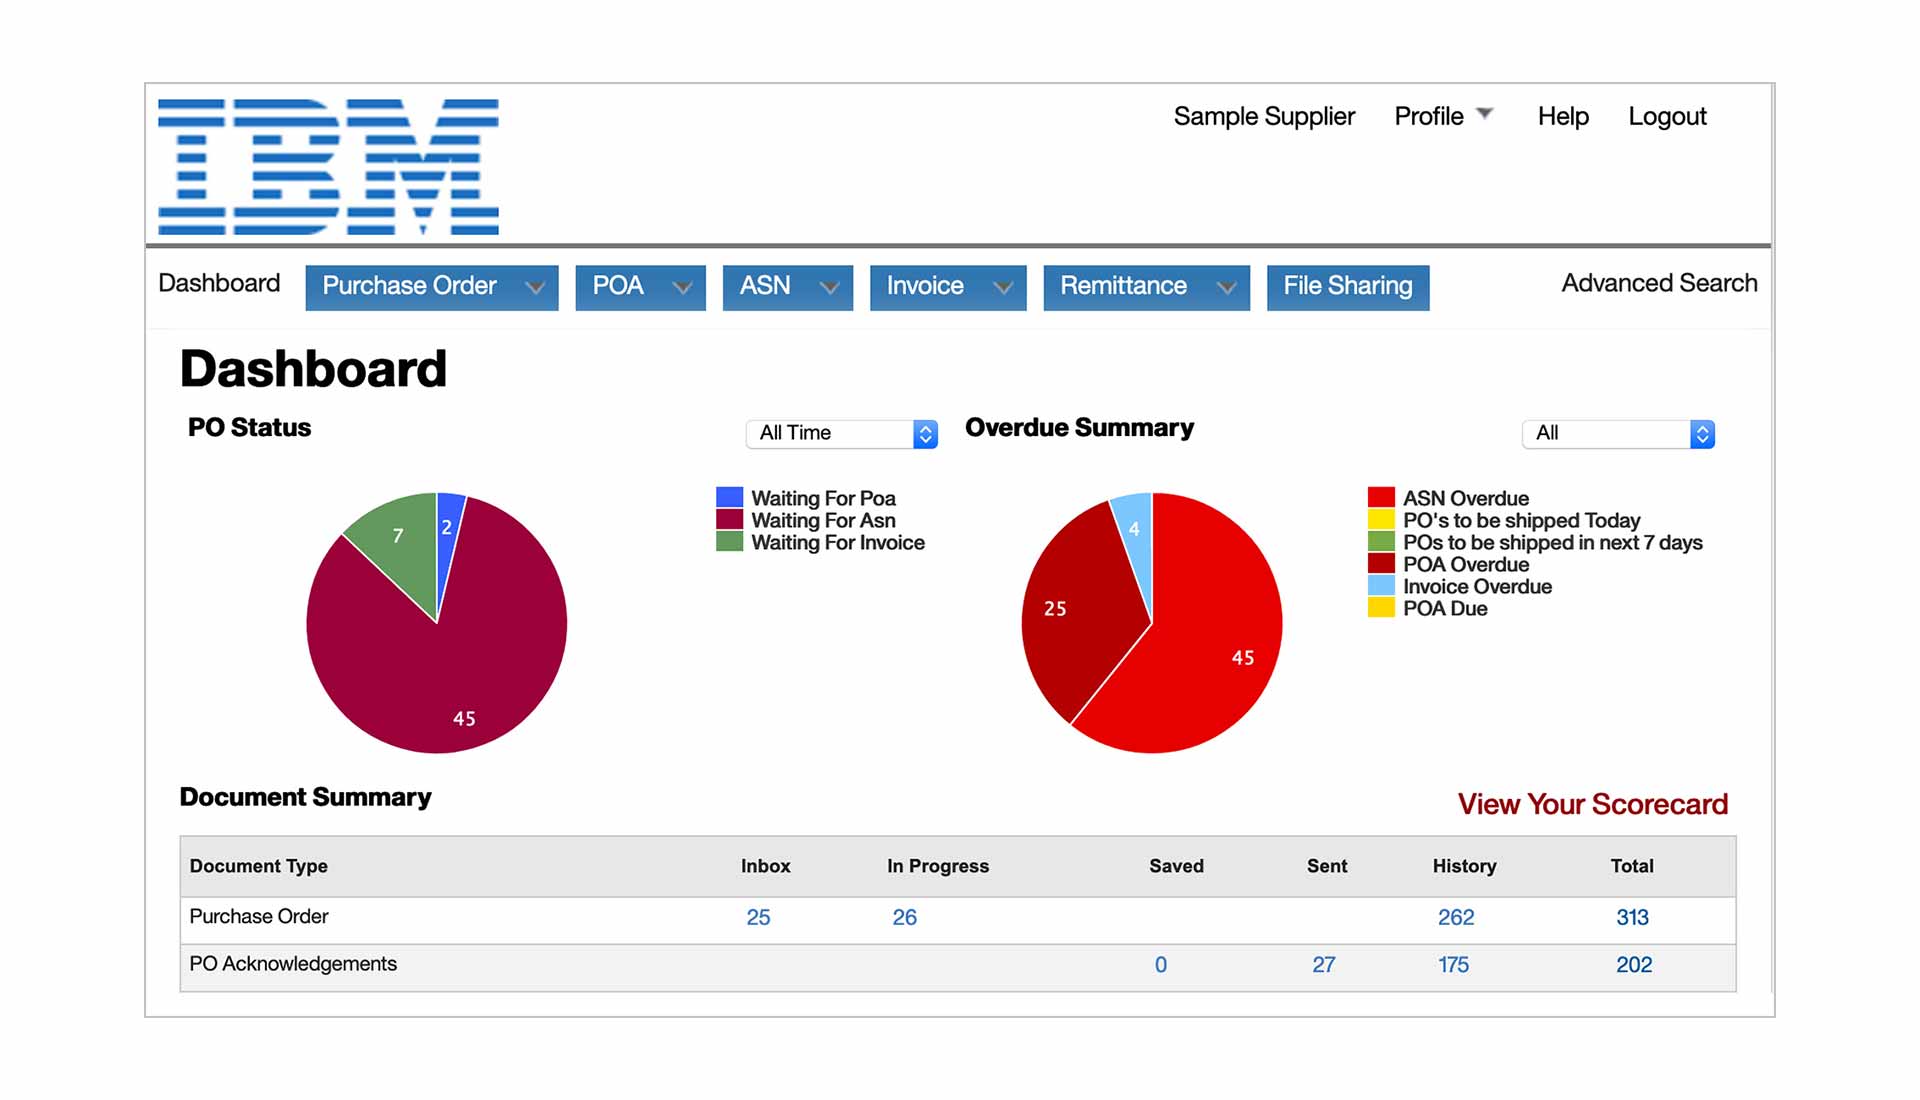Screen dimensions: 1920x1100
Task: Select the File Sharing tab
Action: (x=1347, y=287)
